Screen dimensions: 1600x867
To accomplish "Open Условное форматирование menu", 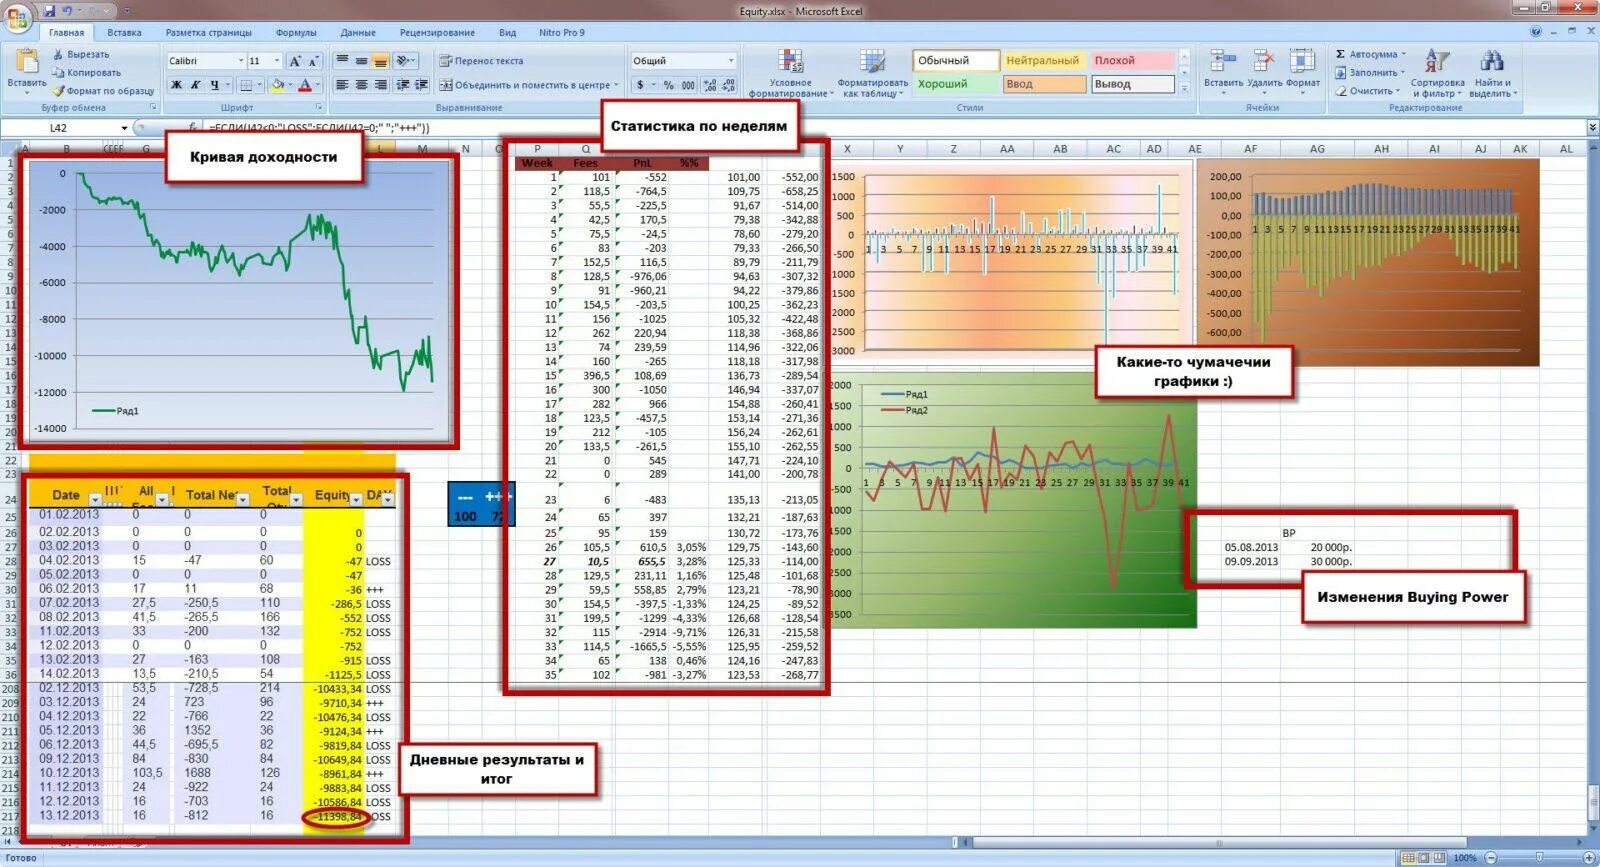I will [790, 72].
